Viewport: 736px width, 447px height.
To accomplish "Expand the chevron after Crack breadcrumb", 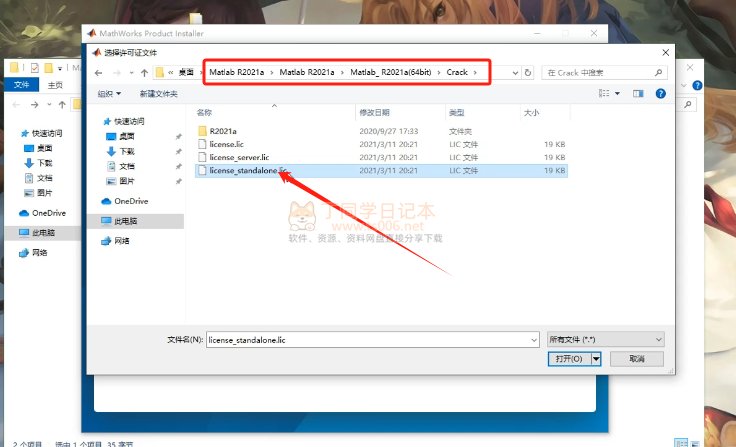I will 475,72.
